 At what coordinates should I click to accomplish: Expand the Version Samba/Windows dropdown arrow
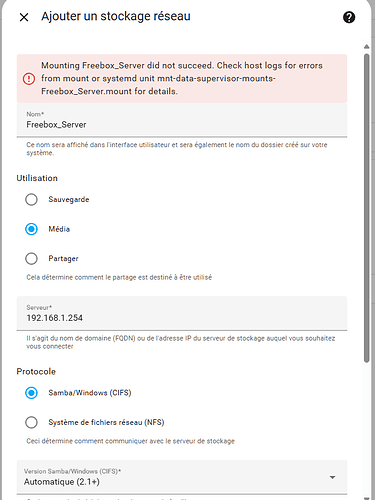(x=332, y=477)
